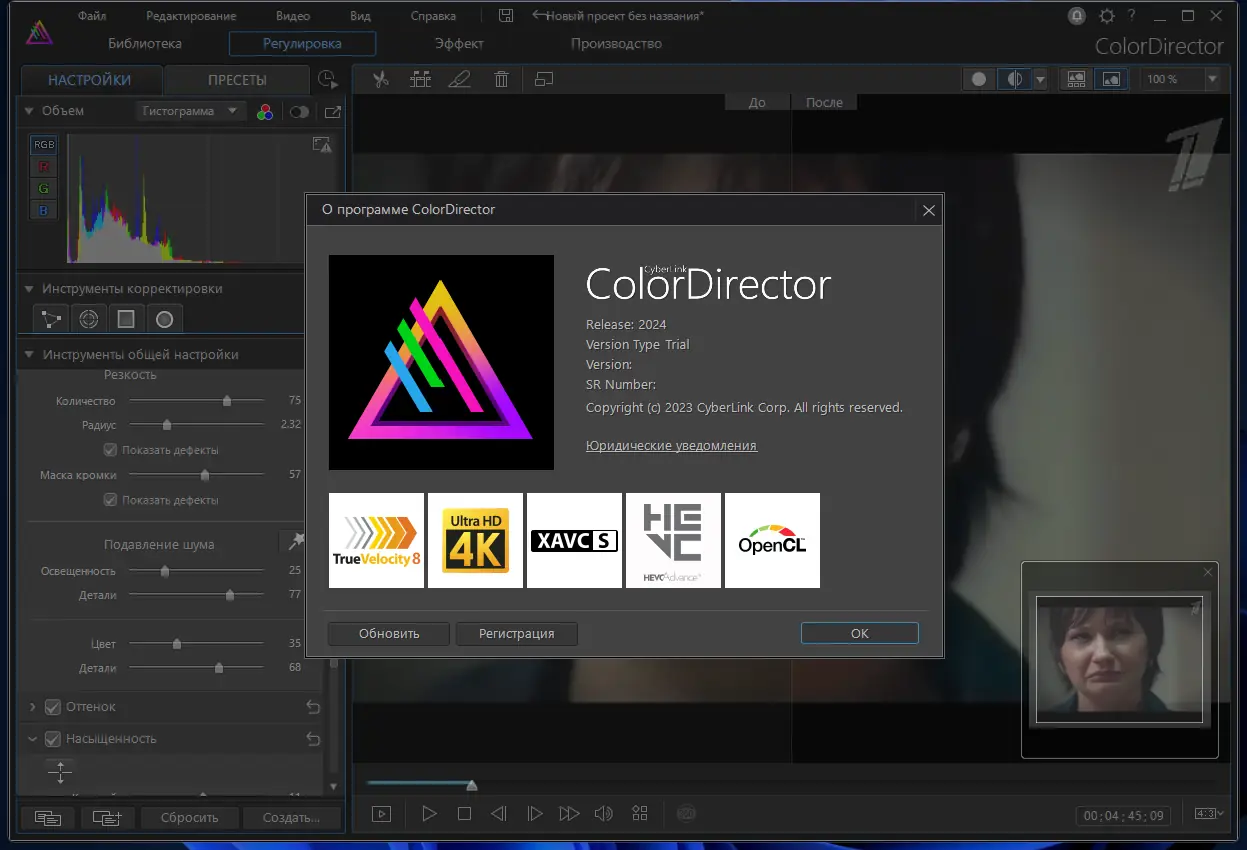Screen dimensions: 1247x850
Task: Click the clipping warning icon in the histogram
Action: point(321,146)
